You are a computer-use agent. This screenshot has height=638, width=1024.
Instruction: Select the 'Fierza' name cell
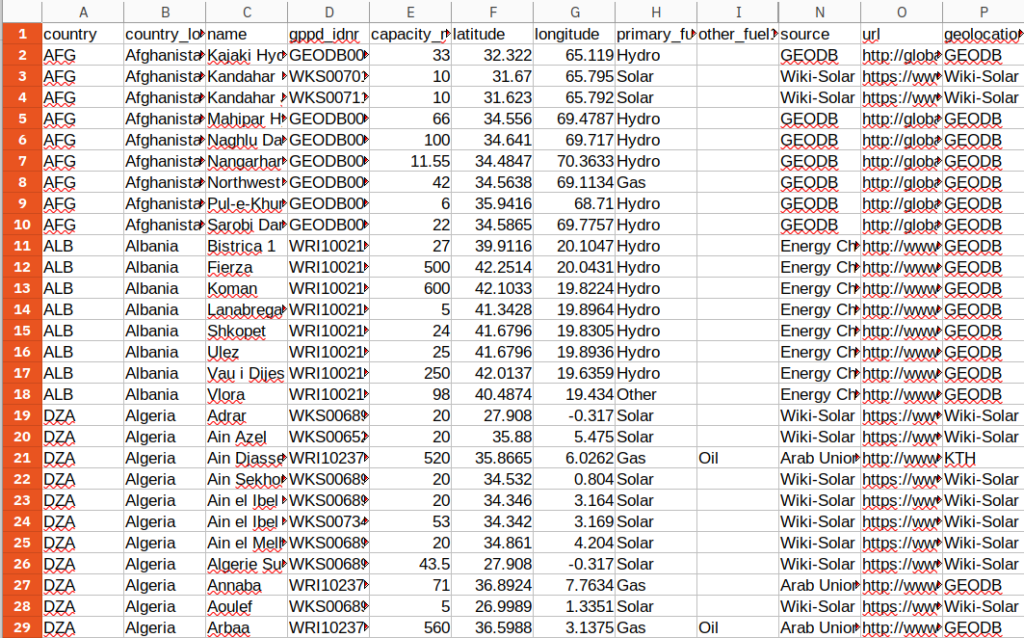(247, 267)
